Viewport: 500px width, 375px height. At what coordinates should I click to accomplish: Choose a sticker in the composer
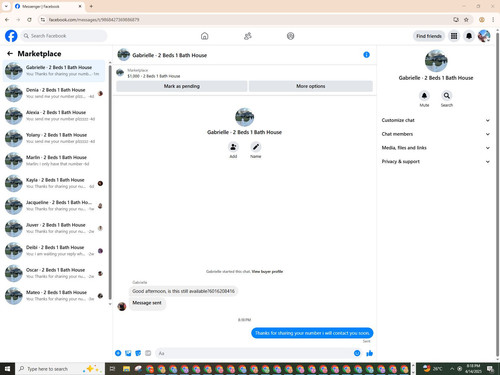[x=138, y=353]
